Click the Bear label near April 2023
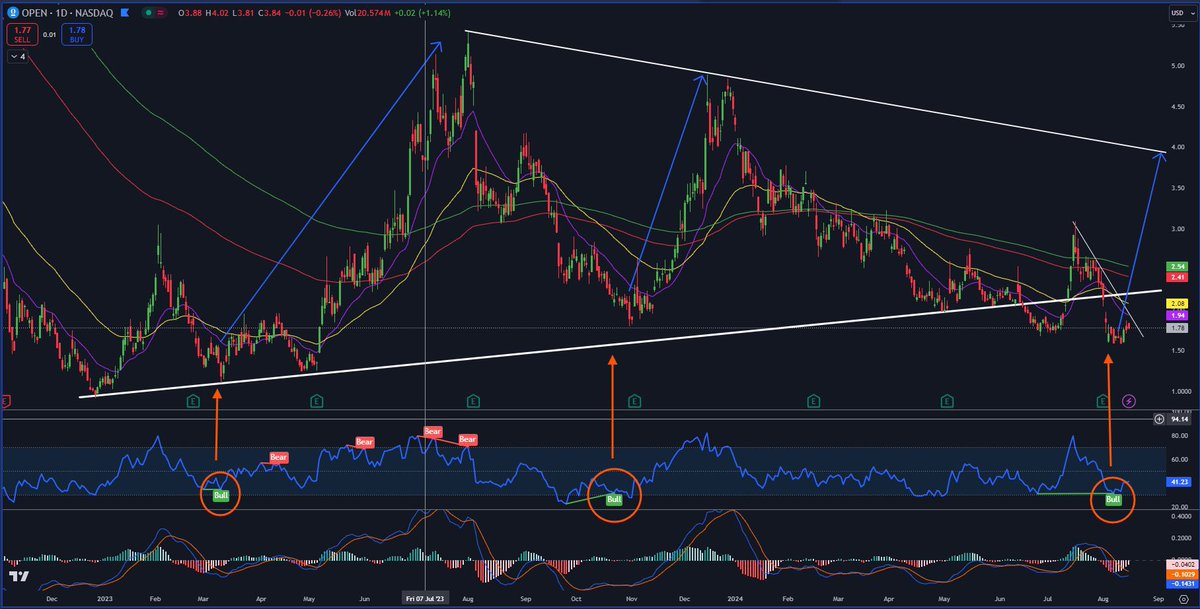This screenshot has width=1200, height=609. tap(278, 457)
